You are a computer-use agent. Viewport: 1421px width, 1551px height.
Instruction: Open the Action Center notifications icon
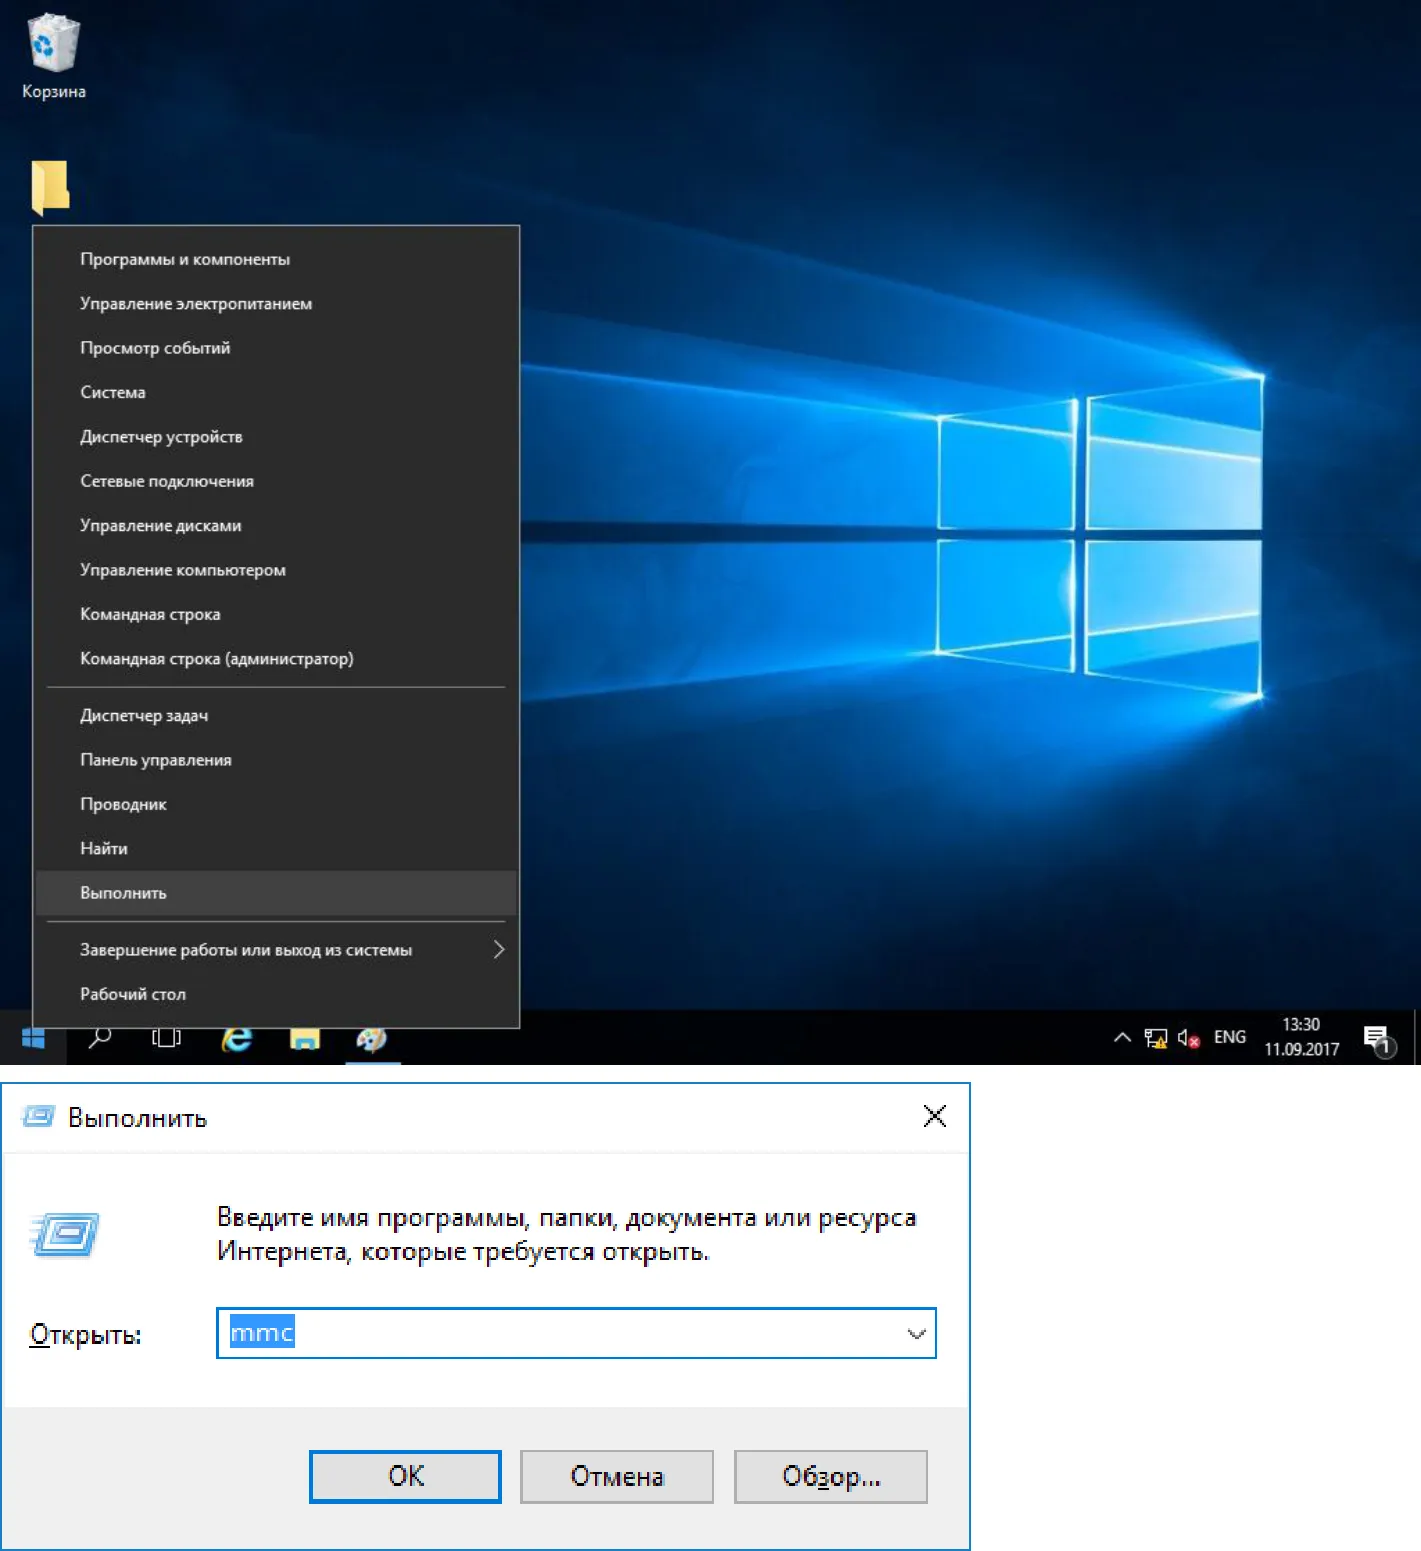(1379, 1040)
